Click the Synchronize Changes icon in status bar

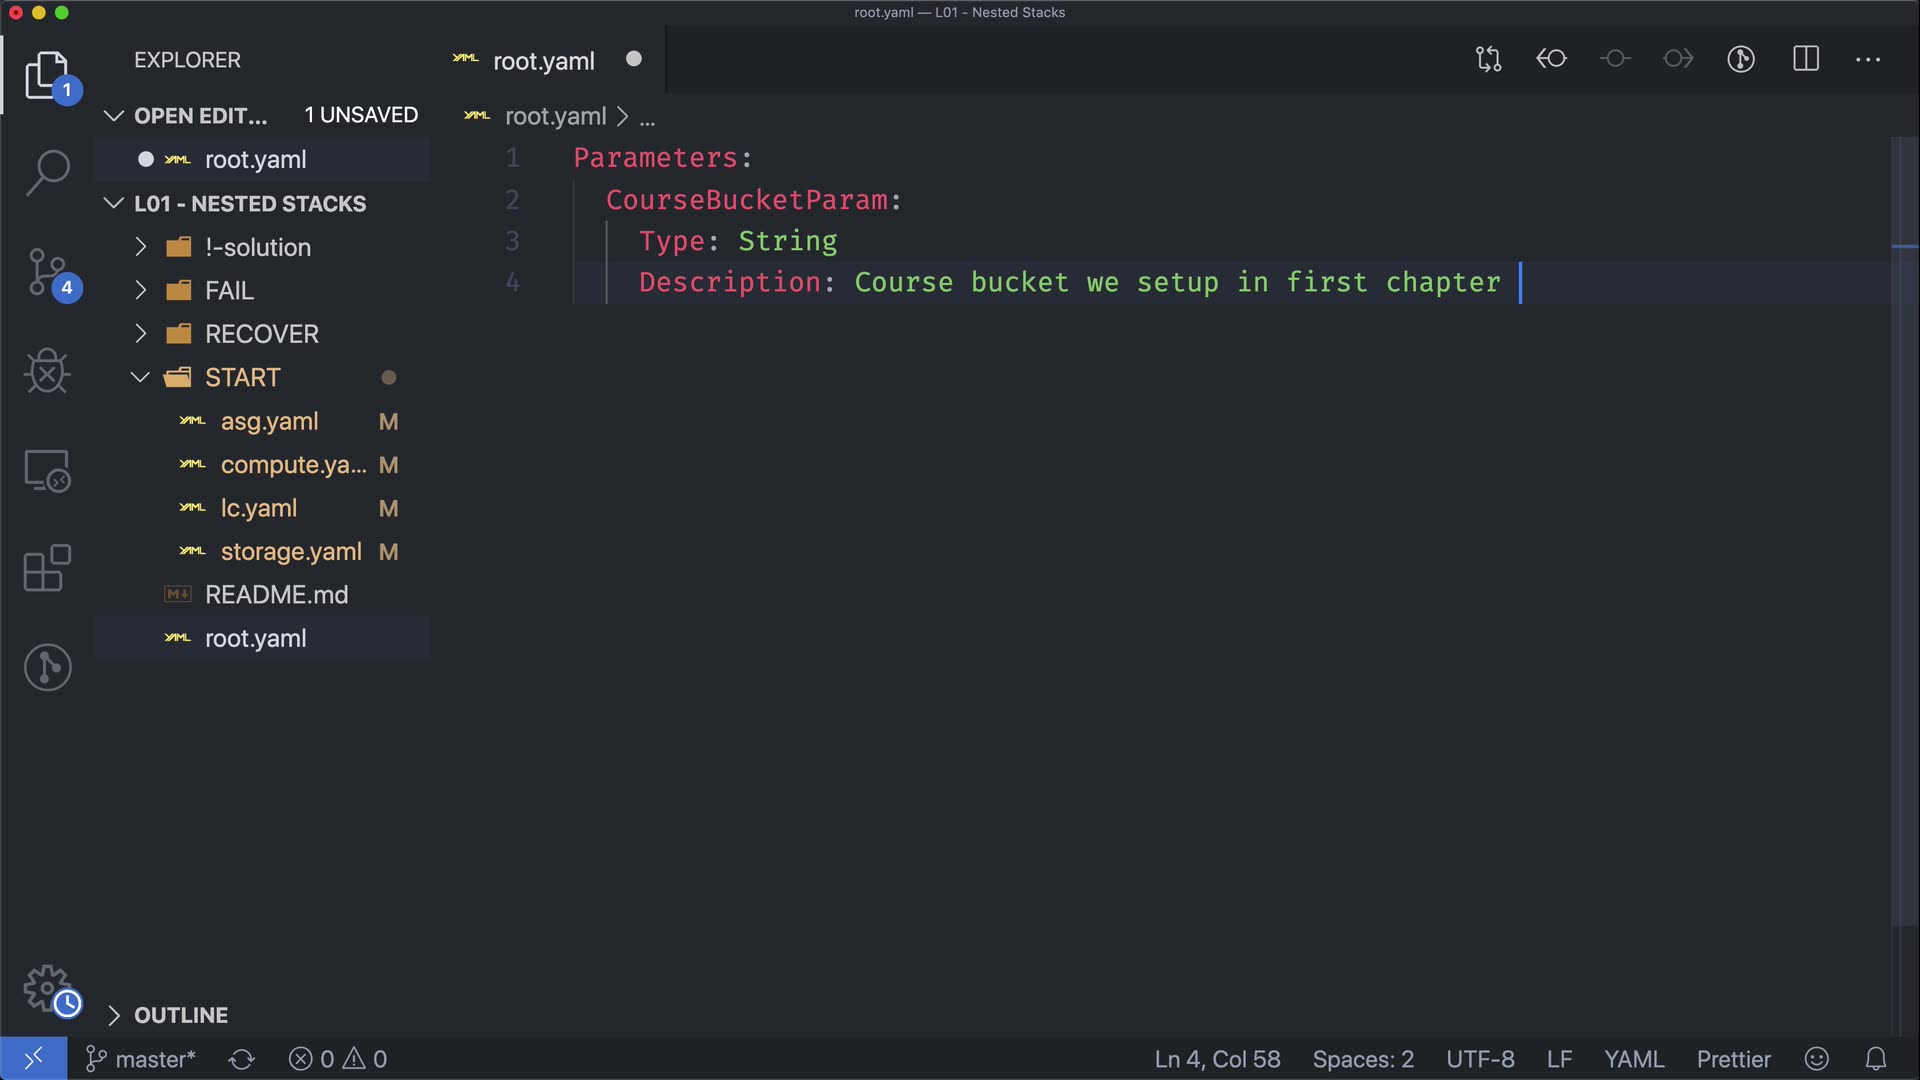click(242, 1059)
